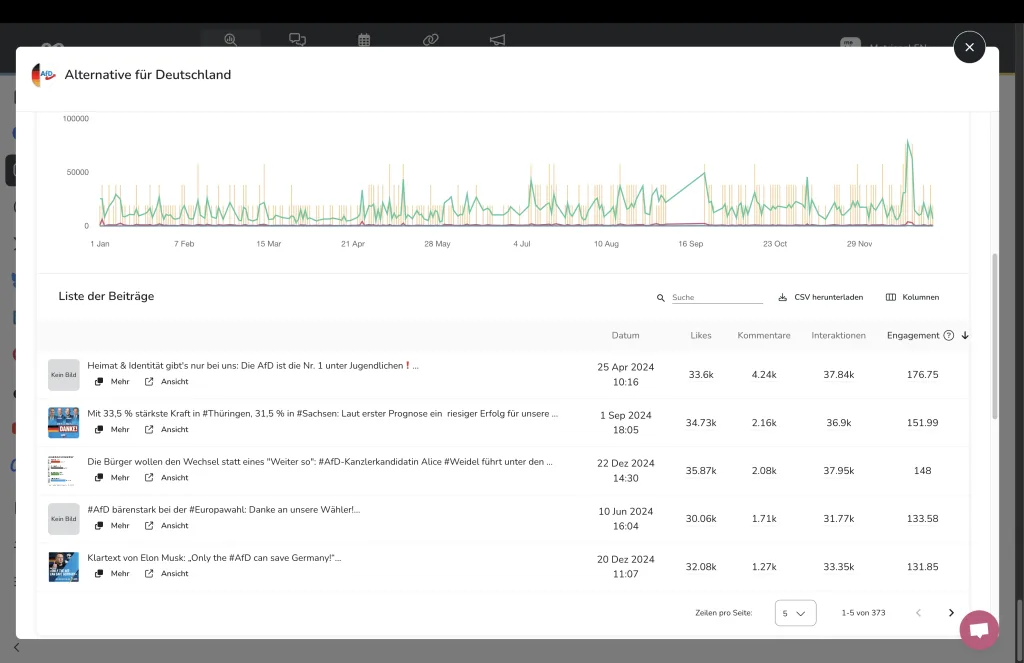
Task: Open the megaphone tab in top bar
Action: point(497,40)
